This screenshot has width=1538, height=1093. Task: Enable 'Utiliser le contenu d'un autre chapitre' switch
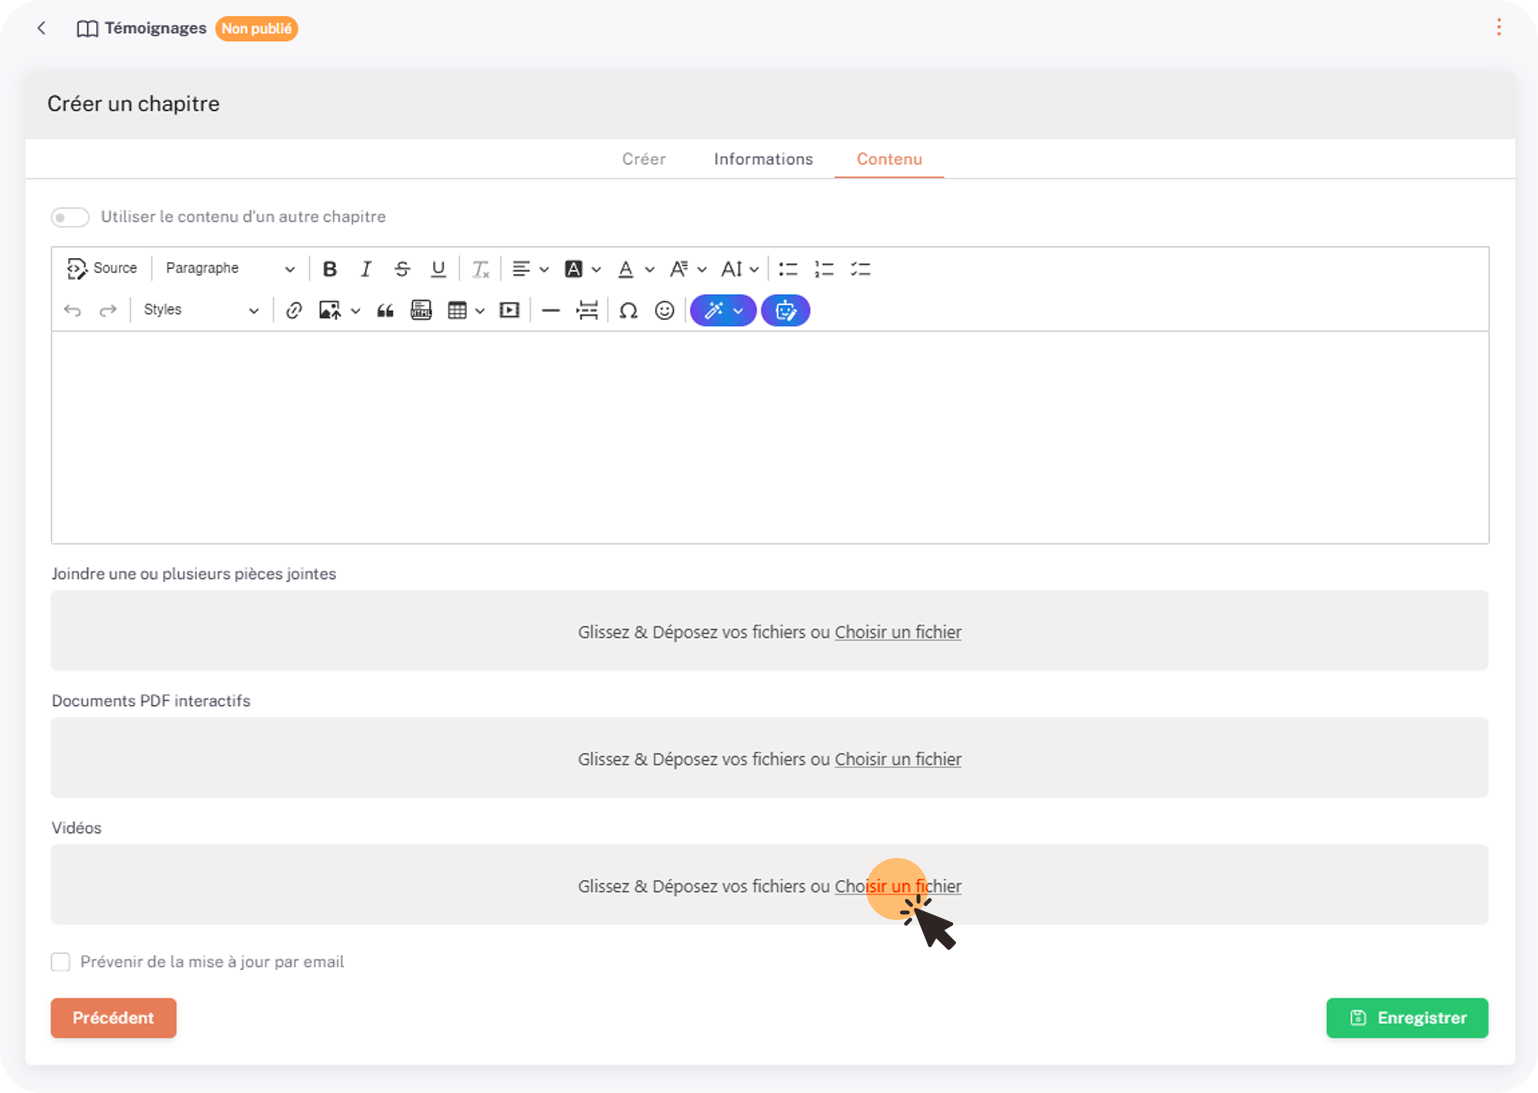(70, 217)
